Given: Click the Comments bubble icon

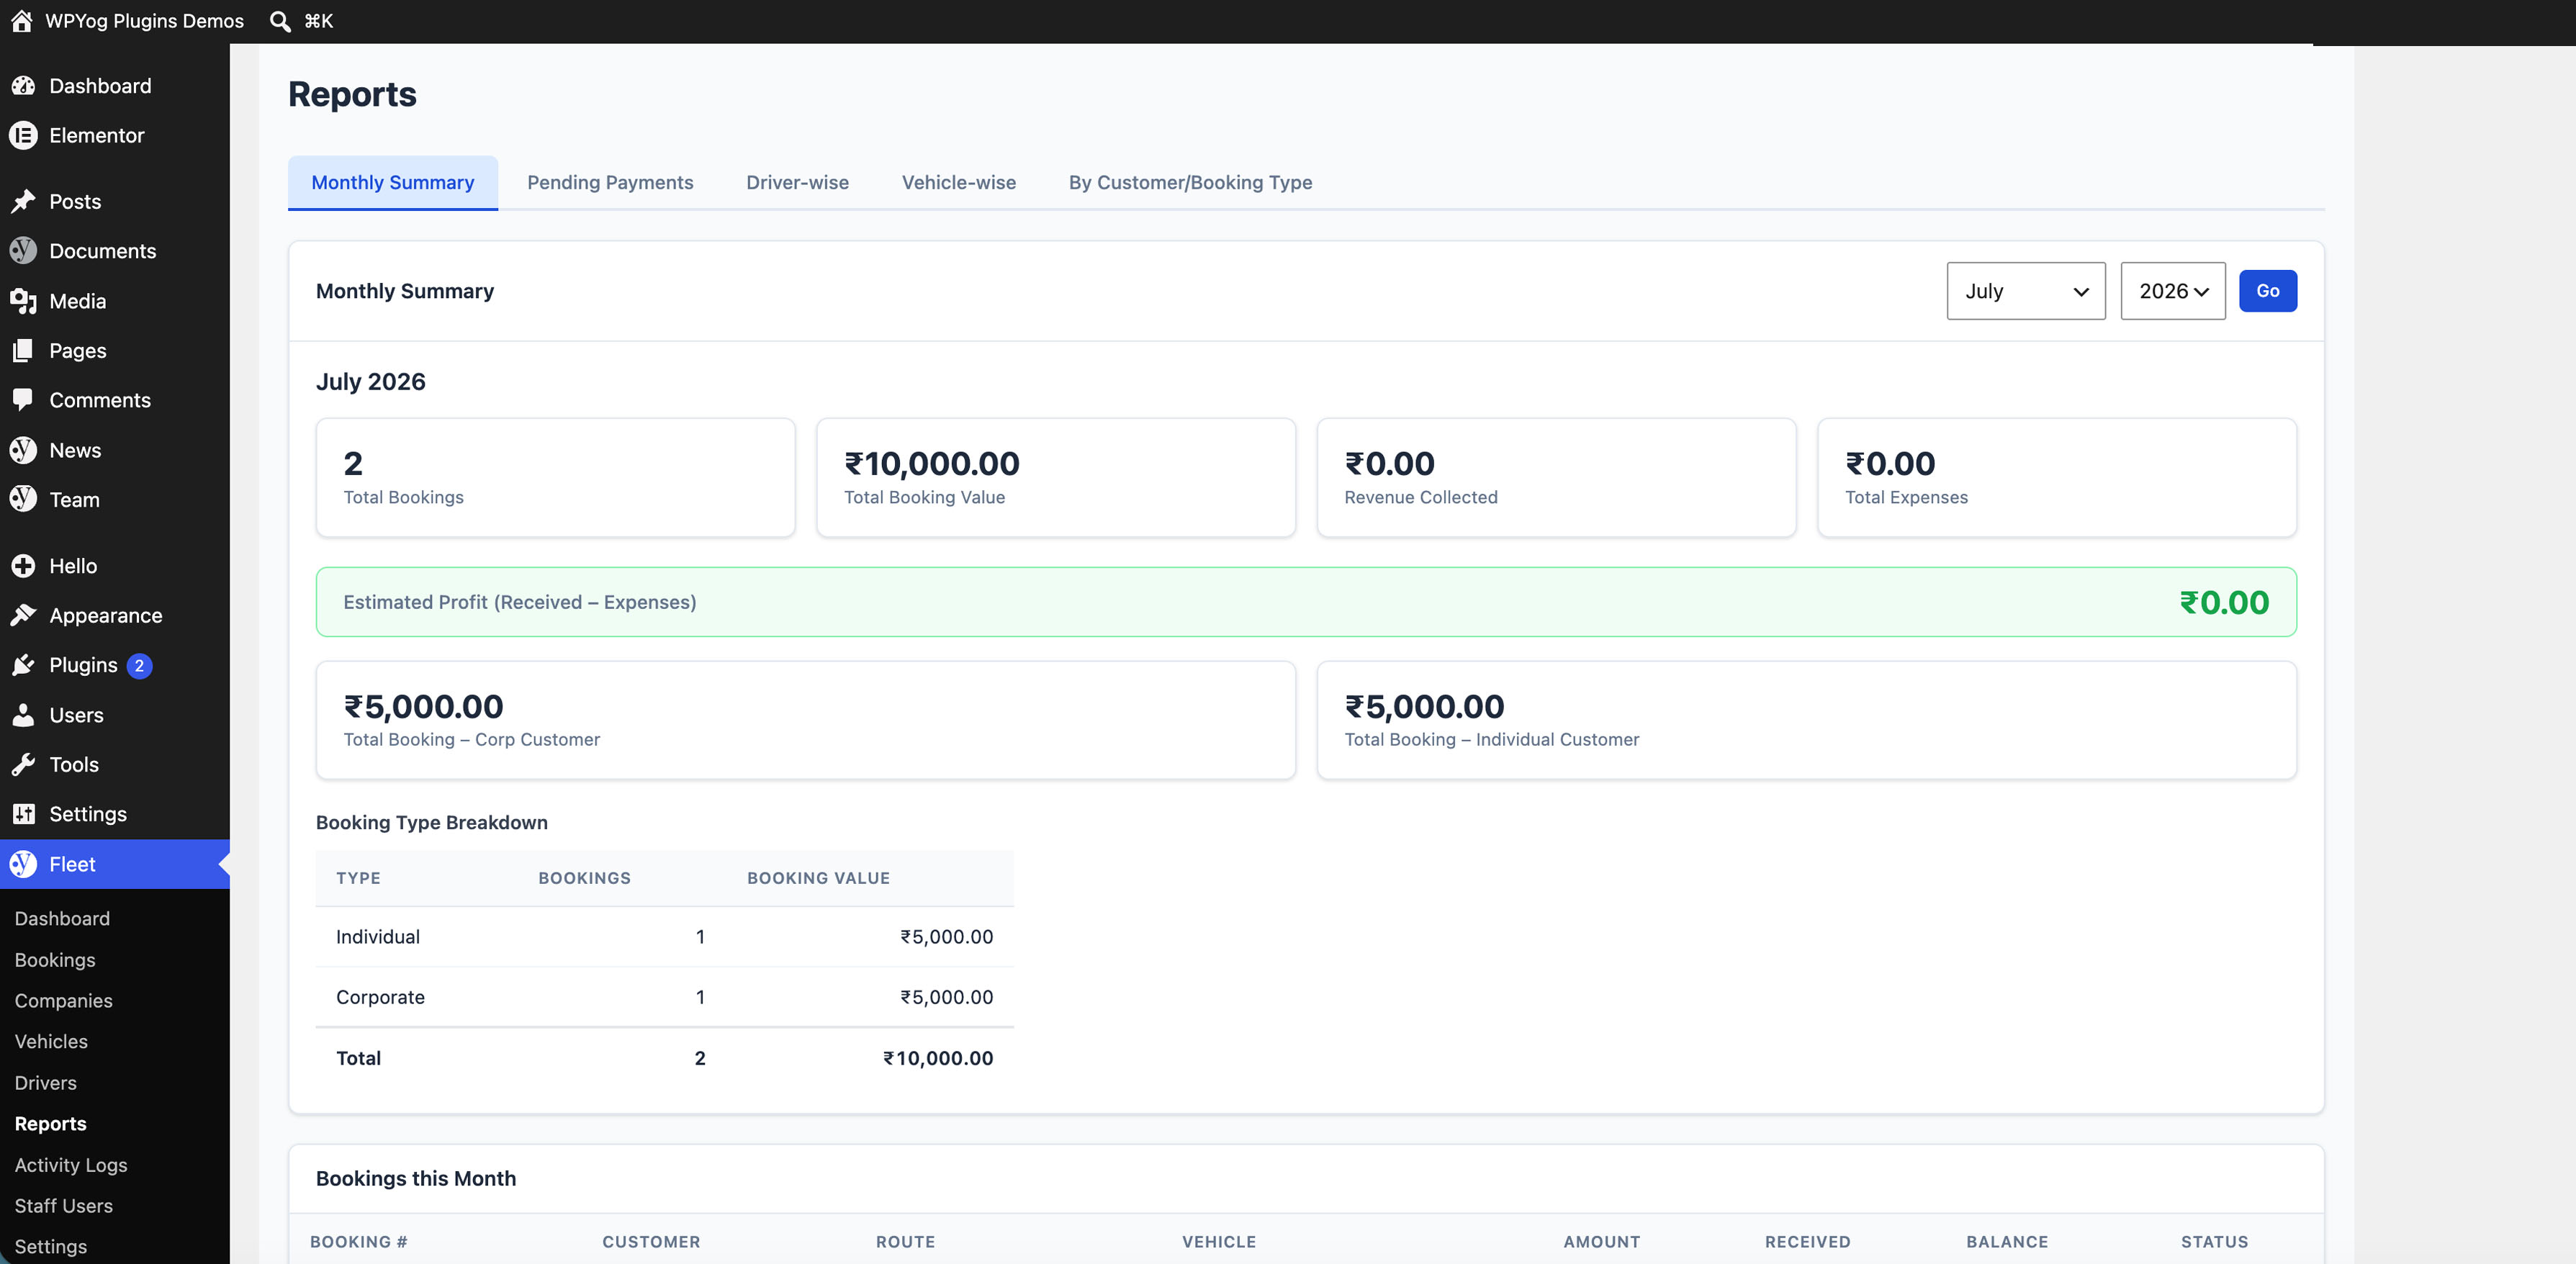Looking at the screenshot, I should pyautogui.click(x=23, y=400).
